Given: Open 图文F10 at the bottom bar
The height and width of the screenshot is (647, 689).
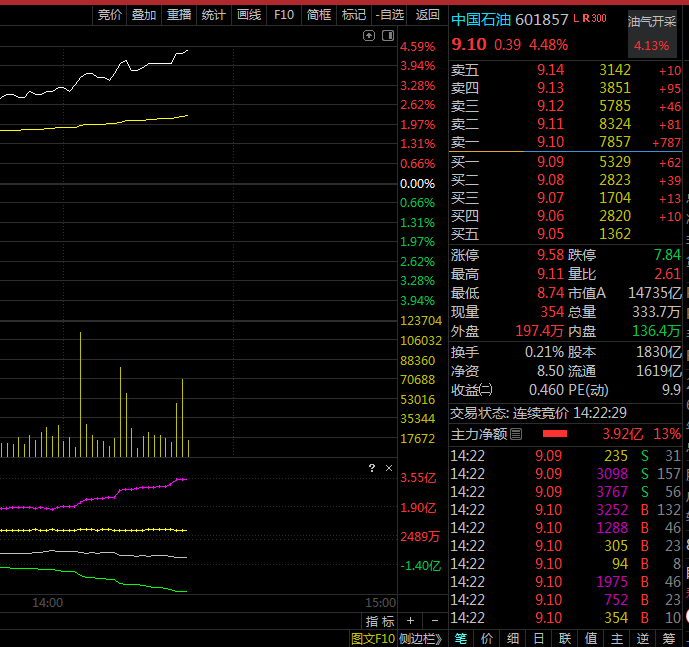Looking at the screenshot, I should [x=373, y=639].
